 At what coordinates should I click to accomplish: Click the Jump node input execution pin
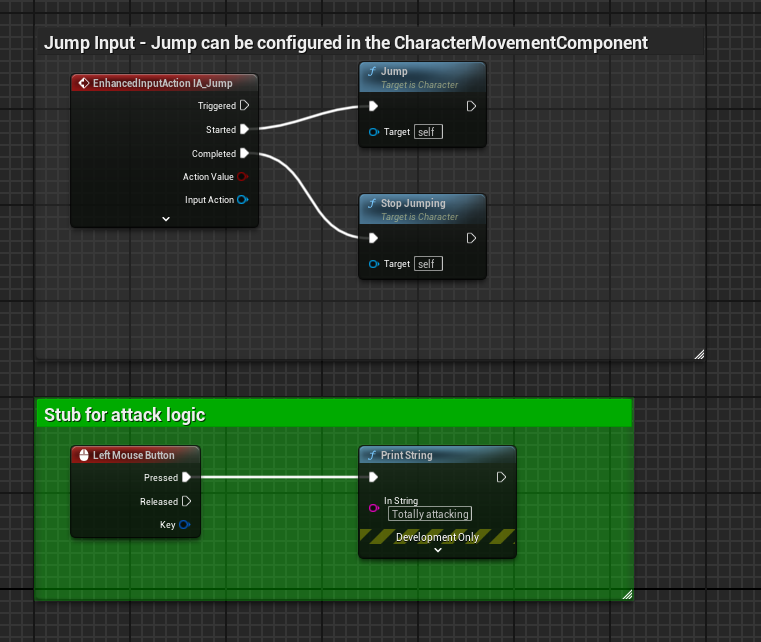[373, 106]
